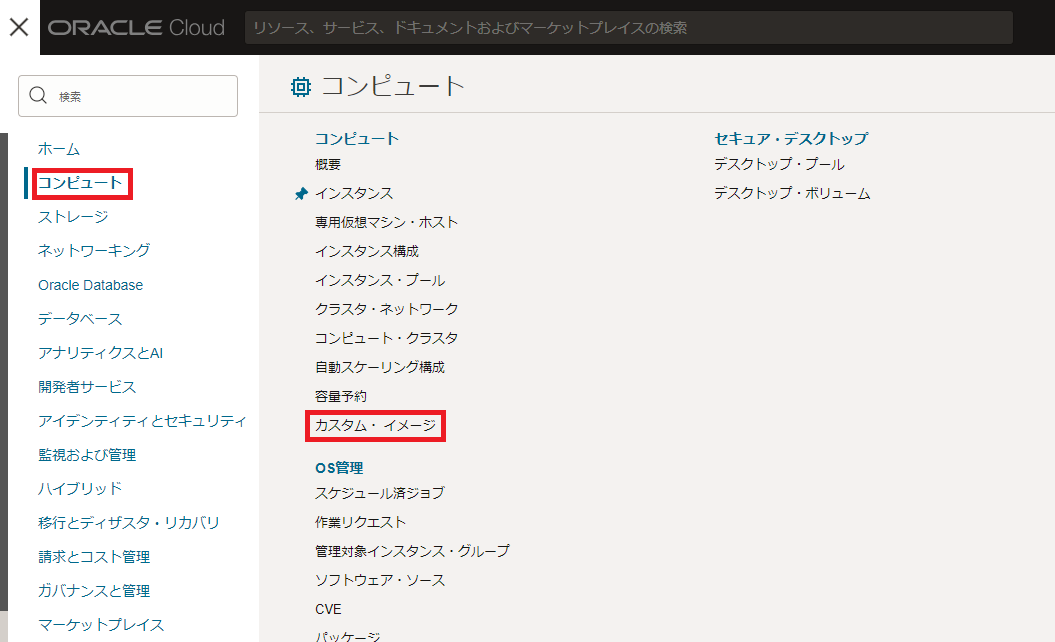Open スケジュール済ジョブ under OS管理
Screen dimensions: 1055x642
tap(380, 493)
